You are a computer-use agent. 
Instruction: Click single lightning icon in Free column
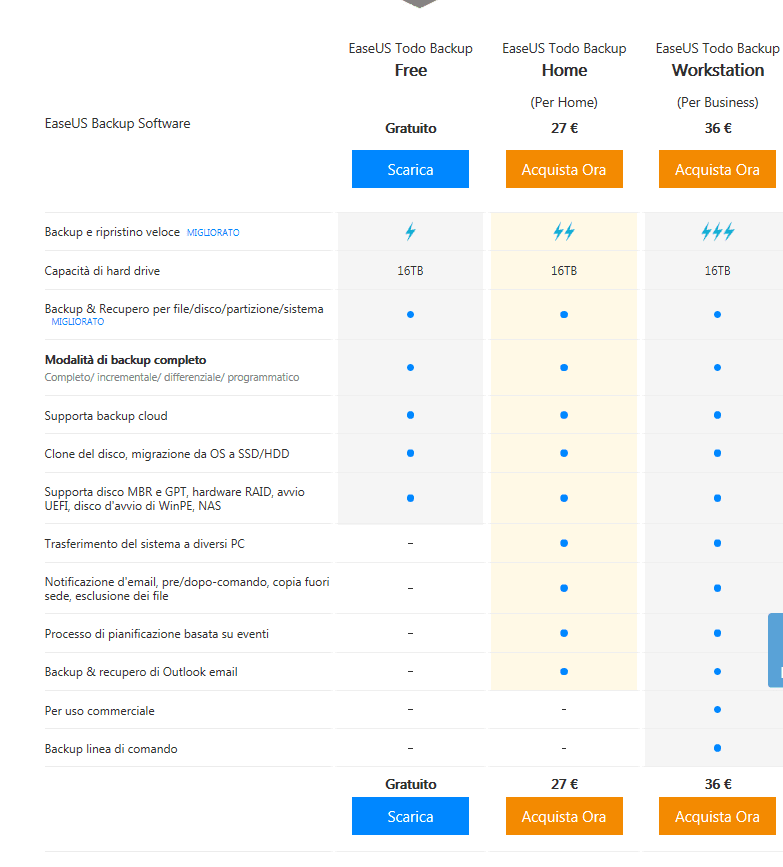pos(410,232)
